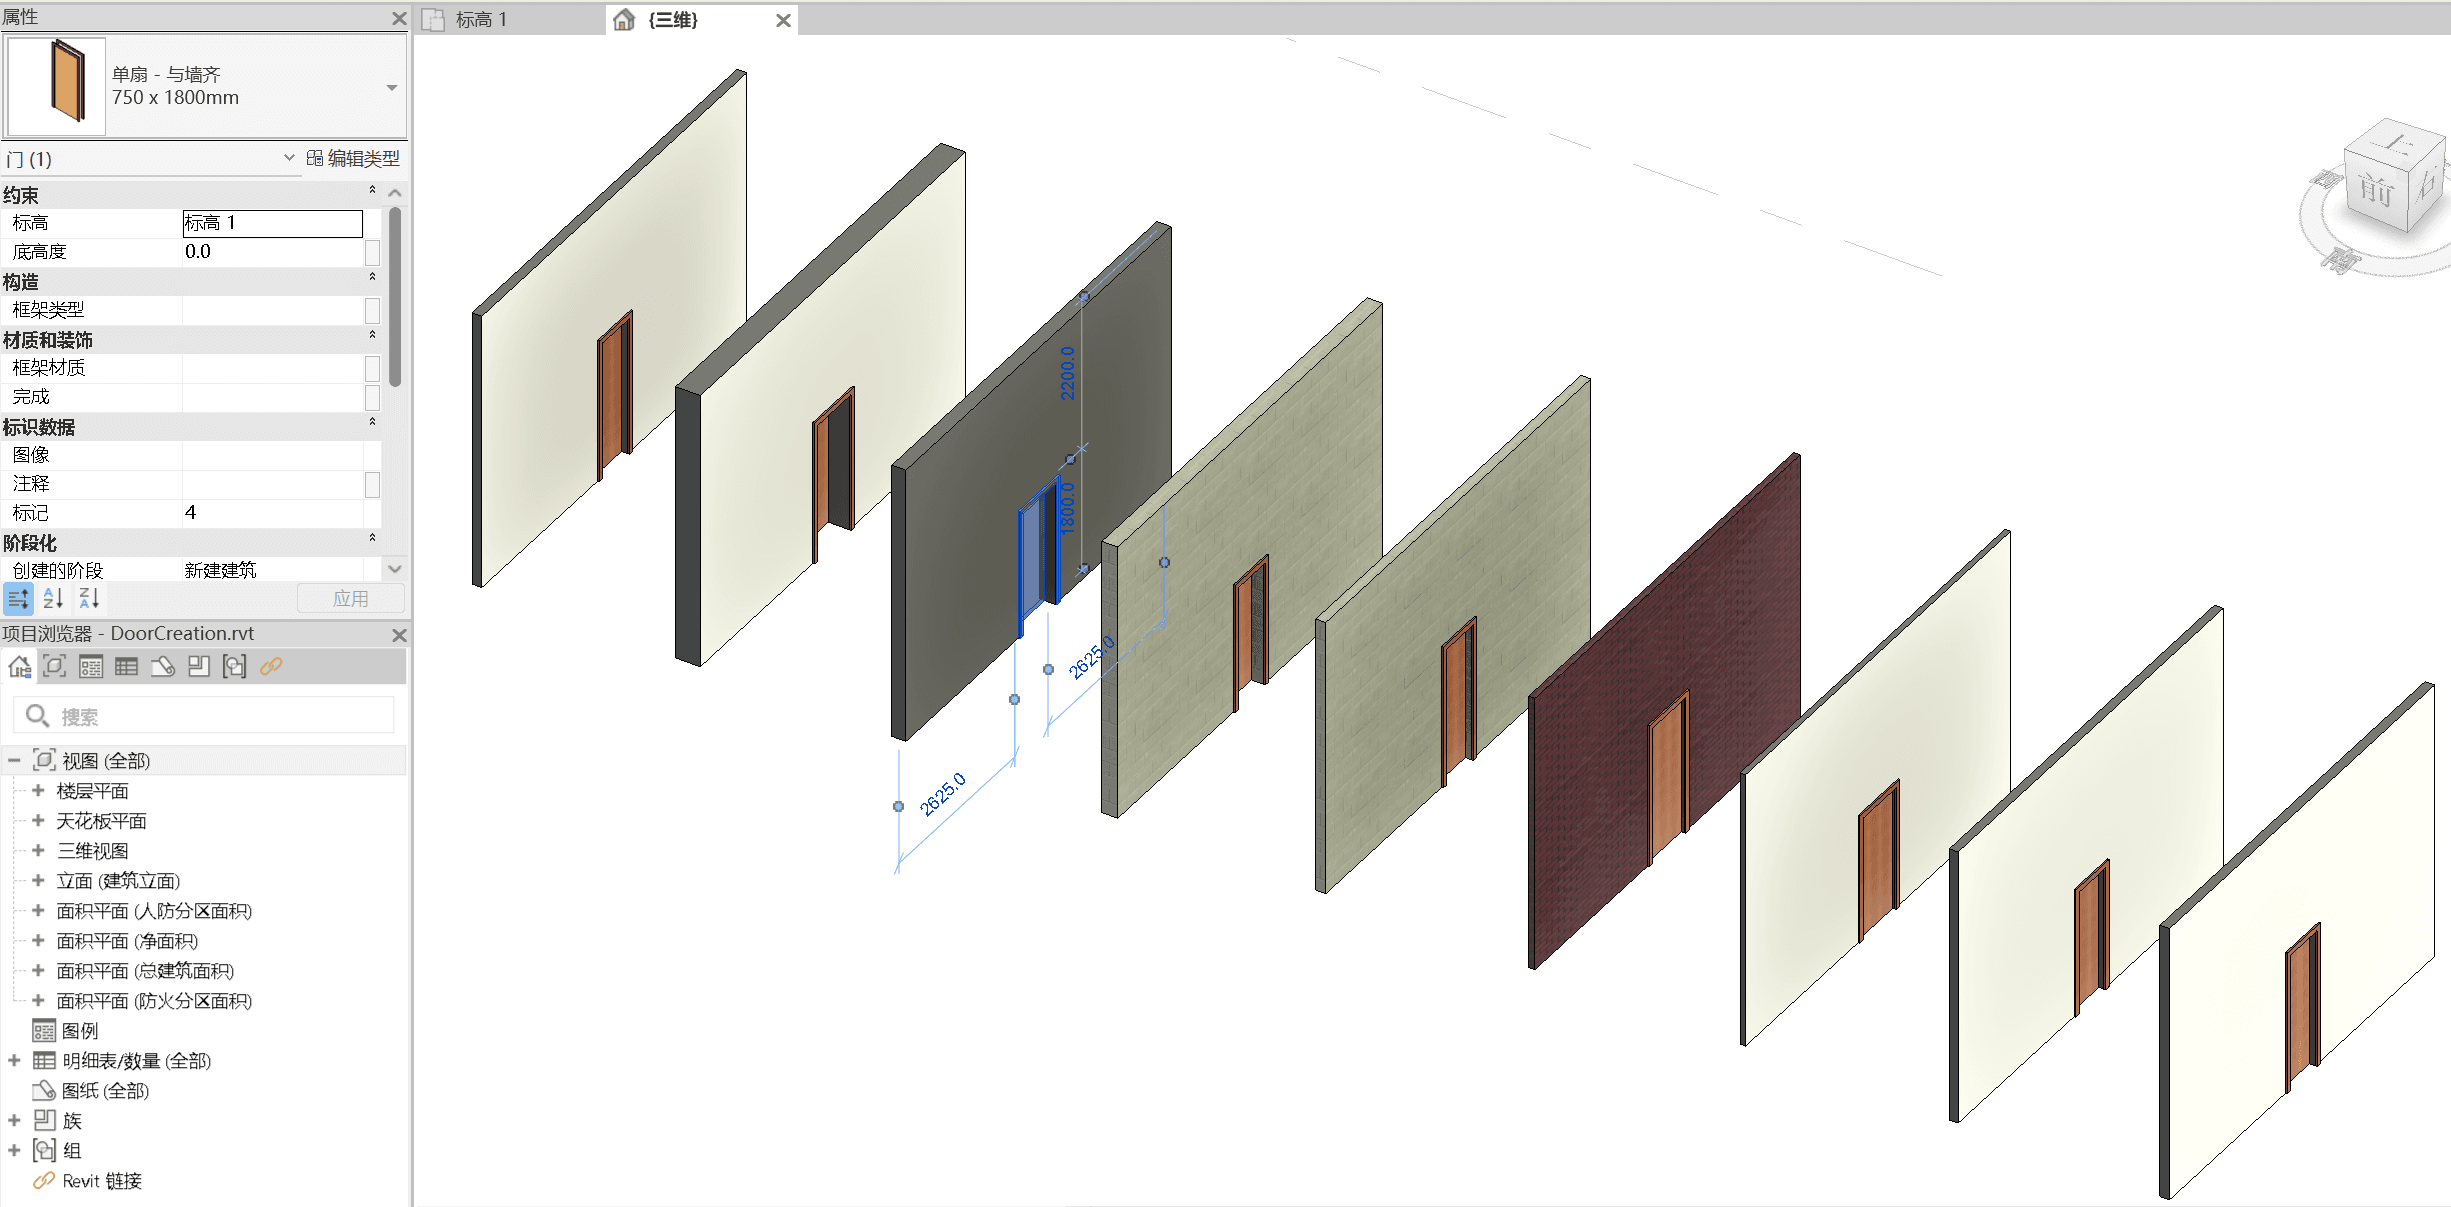Toggle the custom sort order button beside A-Z icon
This screenshot has width=2451, height=1207.
pyautogui.click(x=18, y=598)
